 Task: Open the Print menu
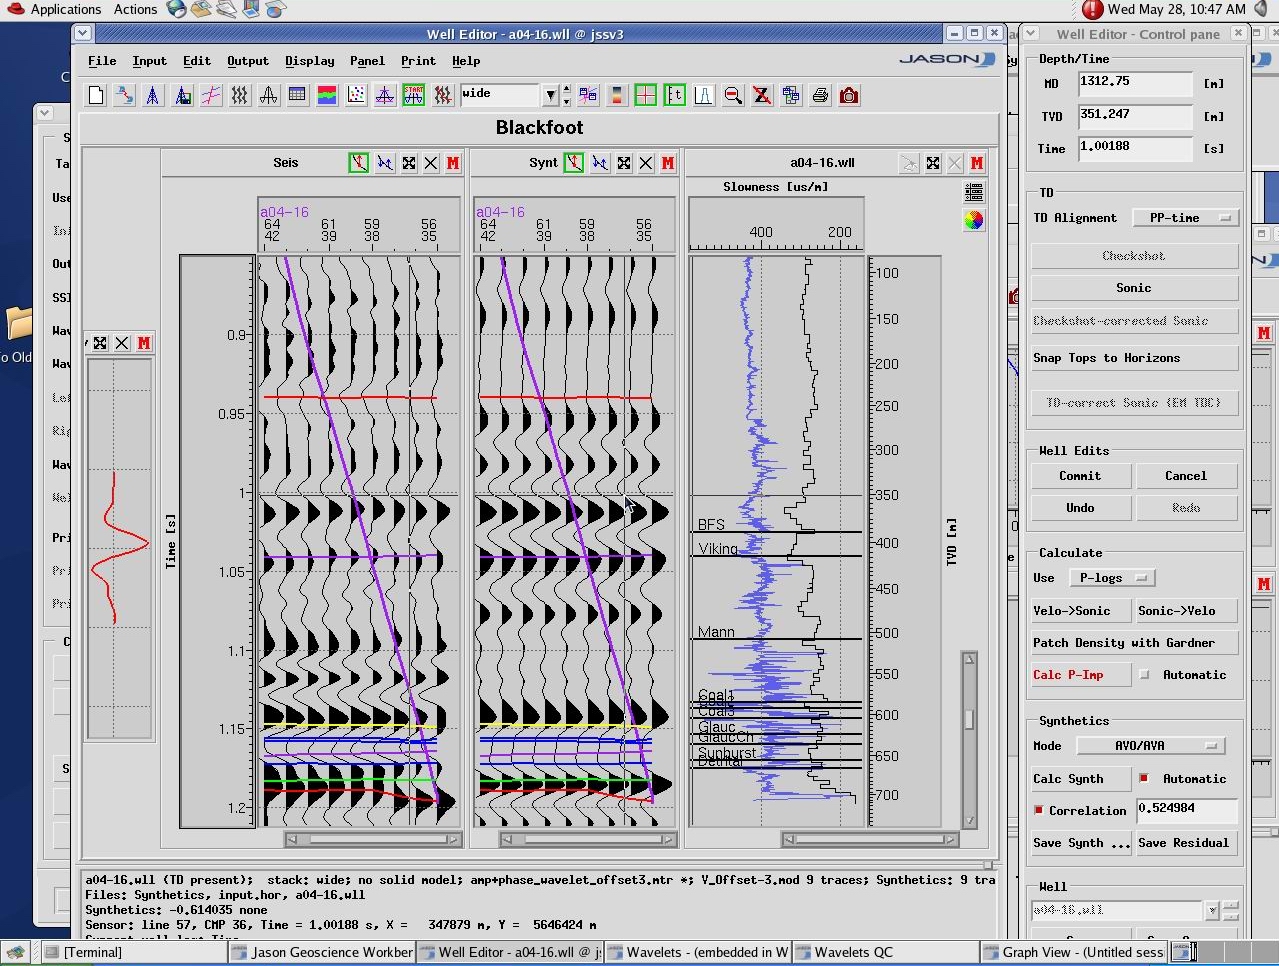click(418, 61)
